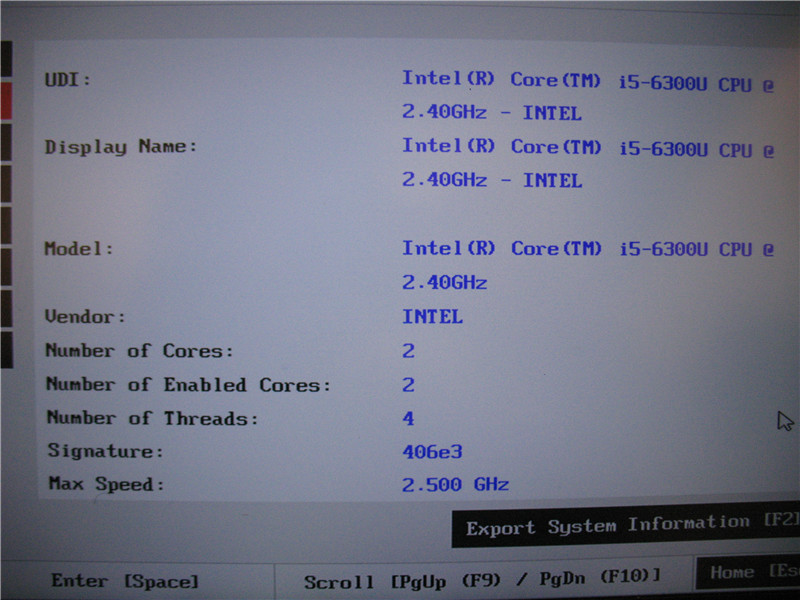The image size is (800, 600).
Task: Click the Model value's Intel(R) Core(TM) line
Action: (x=588, y=249)
